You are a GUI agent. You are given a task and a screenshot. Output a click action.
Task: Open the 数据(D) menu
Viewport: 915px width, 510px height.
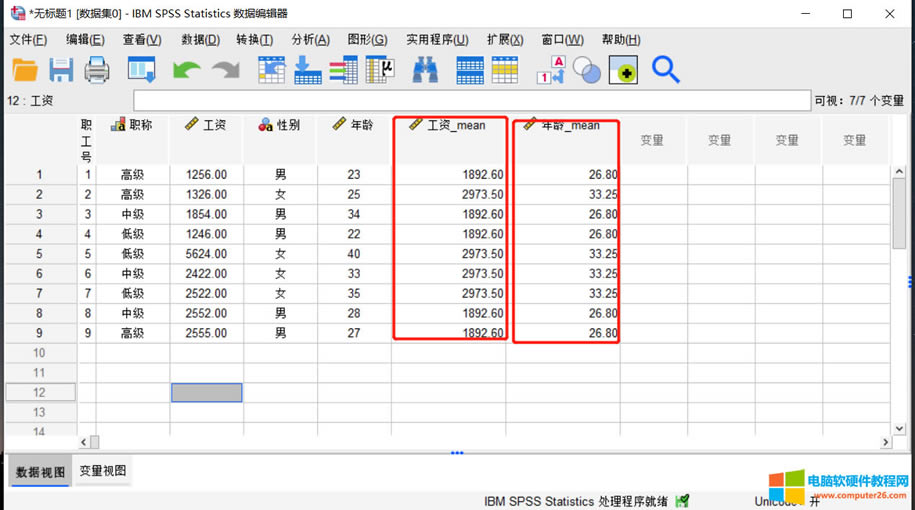click(200, 40)
